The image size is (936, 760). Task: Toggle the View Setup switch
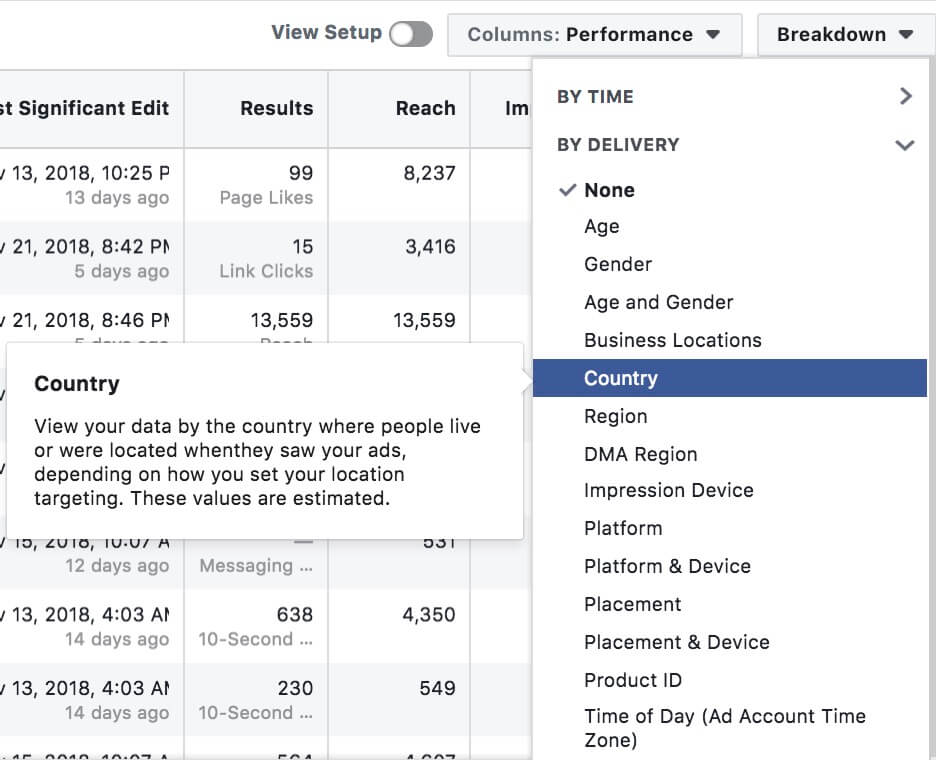411,33
